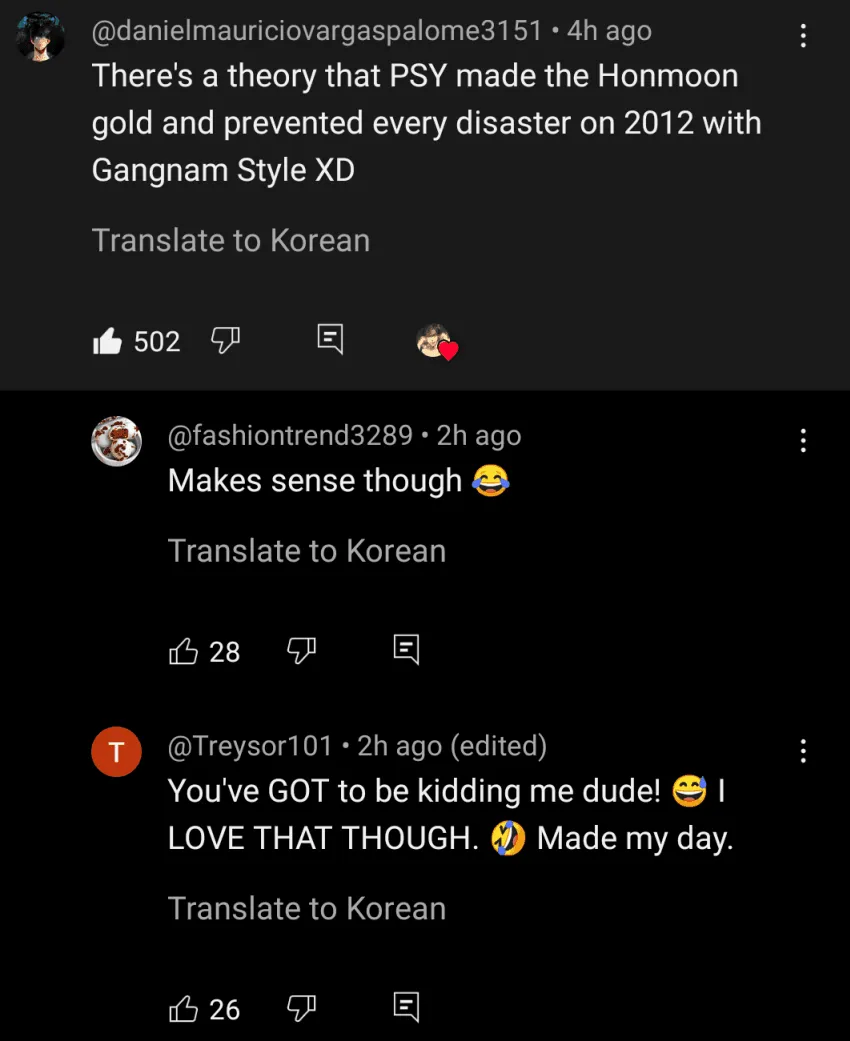The width and height of the screenshot is (850, 1041).
Task: Visit @danielmauriciovargaspalome3151 channel handle
Action: 317,31
